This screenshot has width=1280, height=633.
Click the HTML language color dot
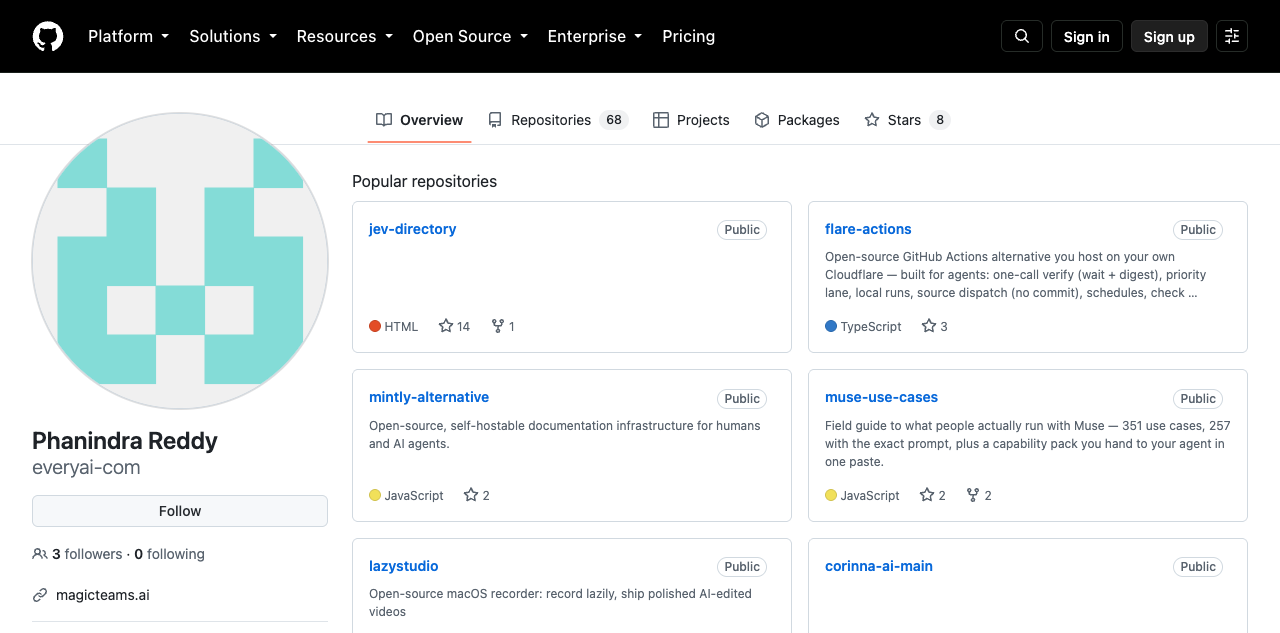(x=375, y=326)
